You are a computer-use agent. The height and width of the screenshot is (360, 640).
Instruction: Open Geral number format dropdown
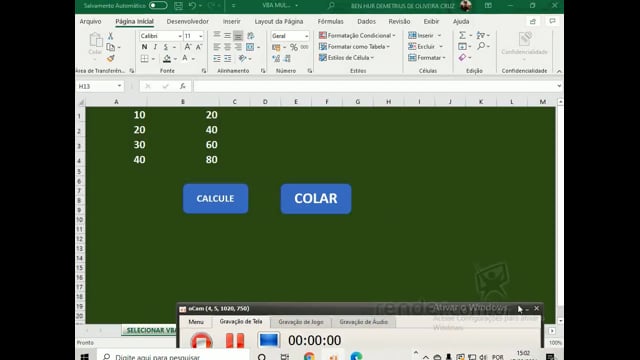[307, 36]
